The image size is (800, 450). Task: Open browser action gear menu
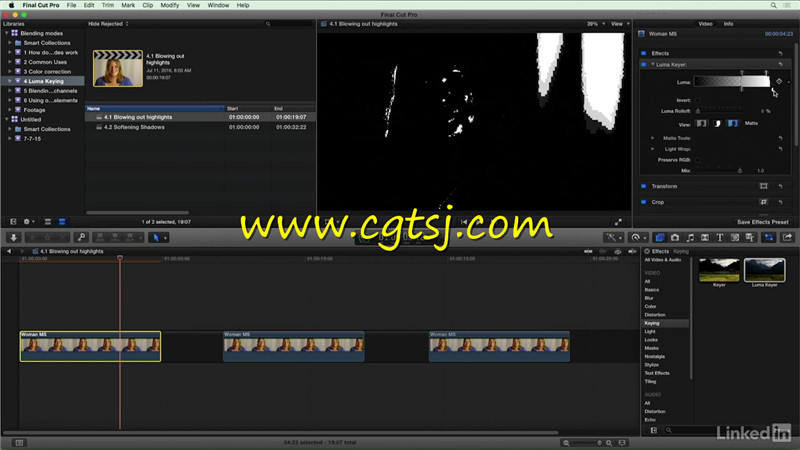tap(29, 222)
